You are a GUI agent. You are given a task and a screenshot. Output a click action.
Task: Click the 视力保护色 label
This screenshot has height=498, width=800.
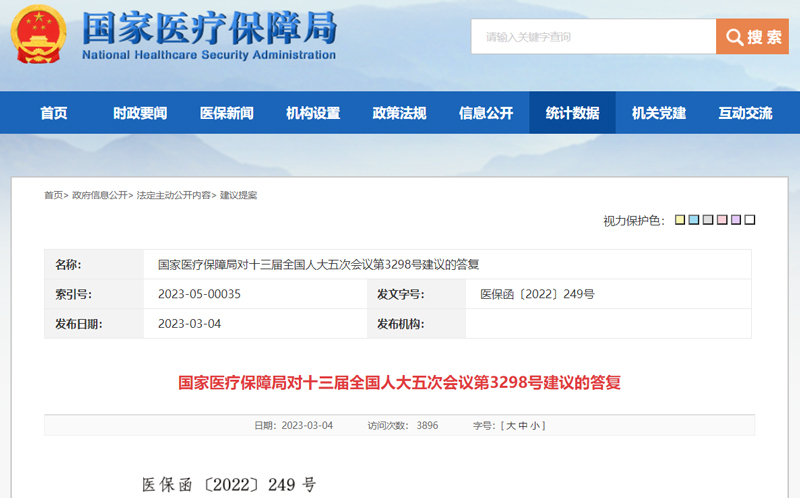tap(634, 220)
